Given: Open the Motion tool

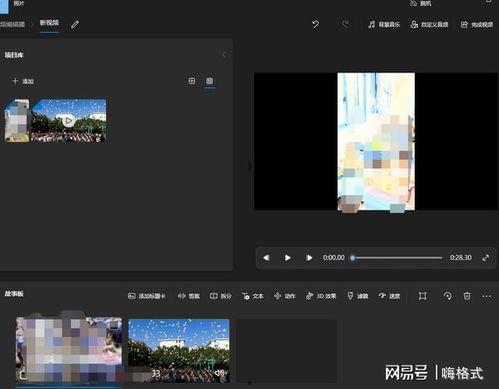Looking at the screenshot, I should [x=284, y=296].
